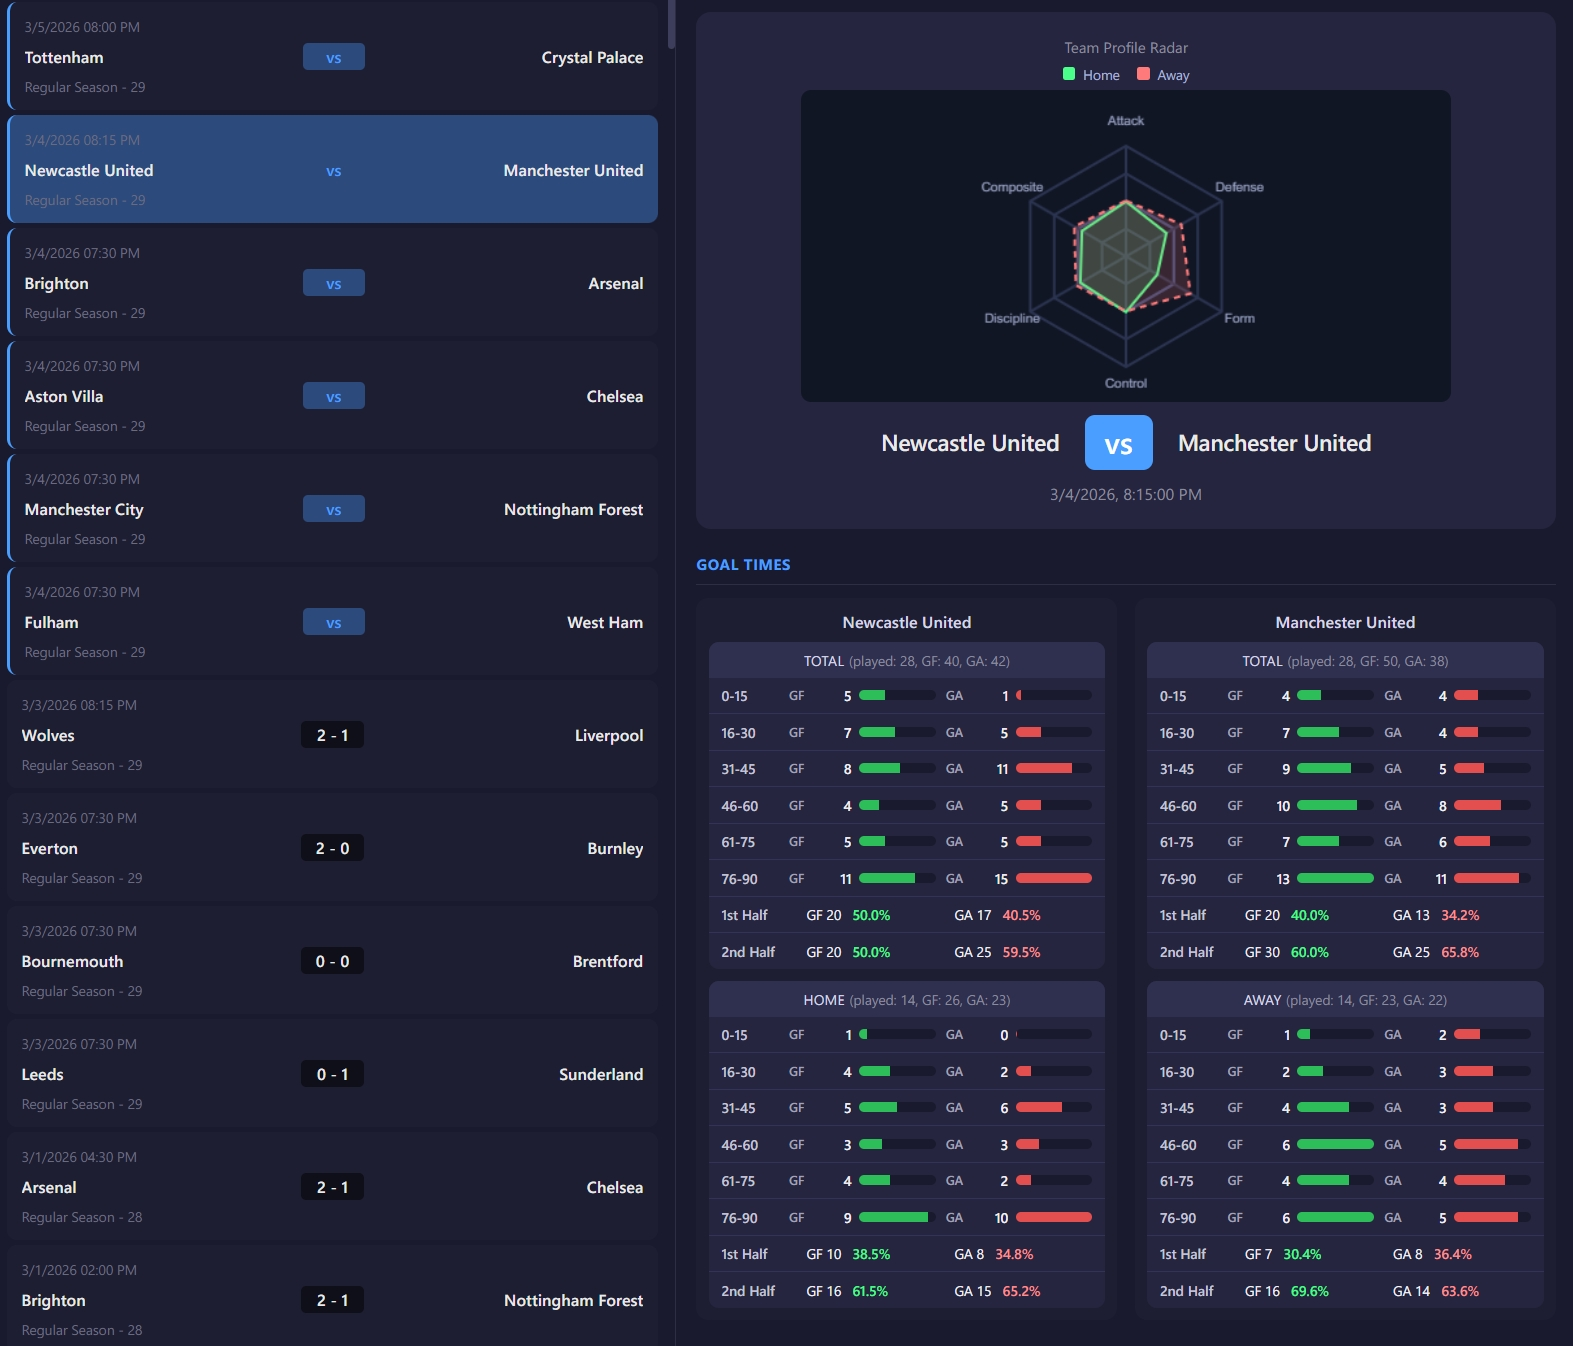Click Manchester United AWAY 2nd Half GF 69.6% value
The height and width of the screenshot is (1346, 1573).
(1310, 1291)
